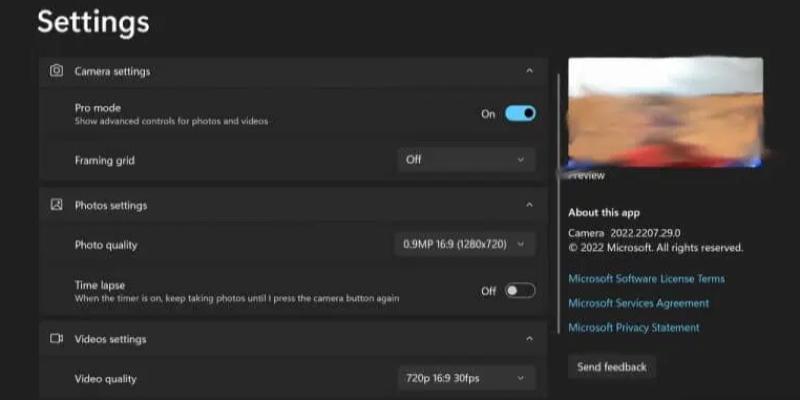
Task: Enable the Time lapse toggle
Action: [520, 291]
